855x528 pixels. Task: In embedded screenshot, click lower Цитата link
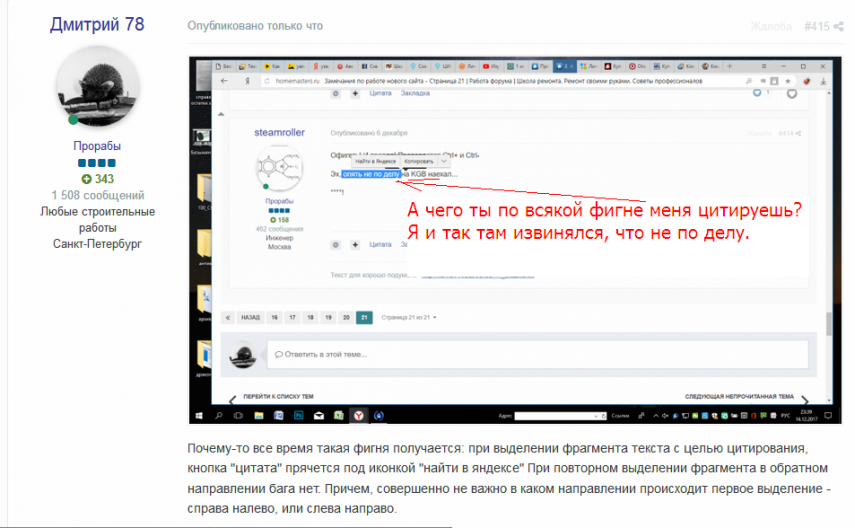(380, 244)
